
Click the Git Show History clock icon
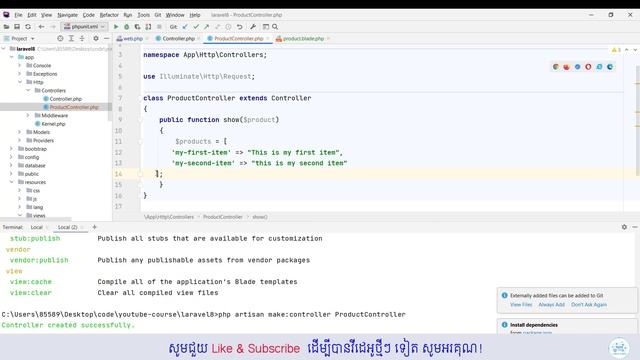click(228, 27)
